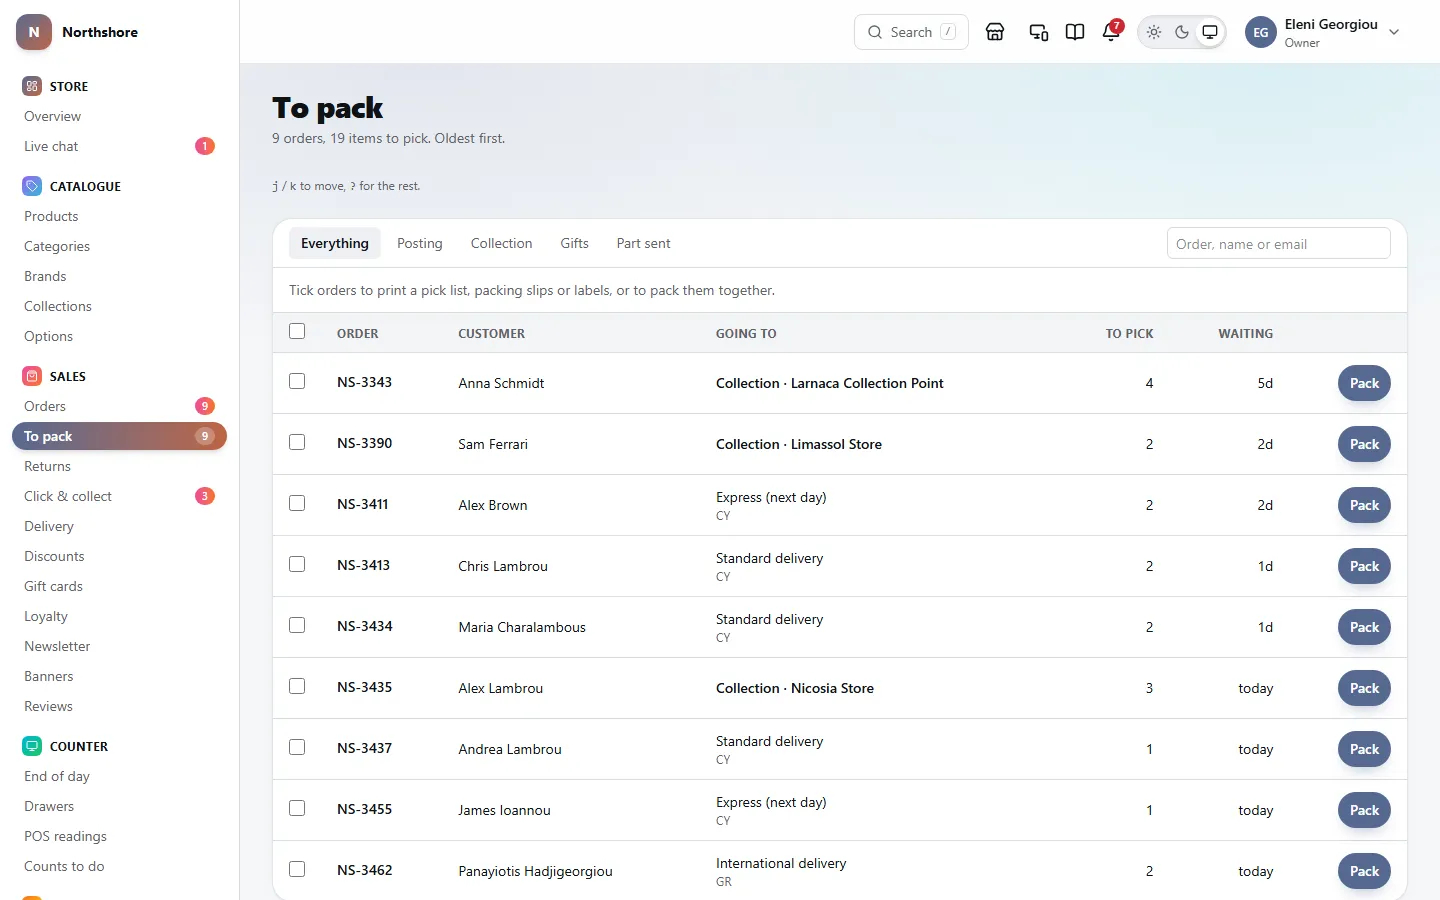Click the SALES section icon
The width and height of the screenshot is (1440, 900).
(x=32, y=376)
